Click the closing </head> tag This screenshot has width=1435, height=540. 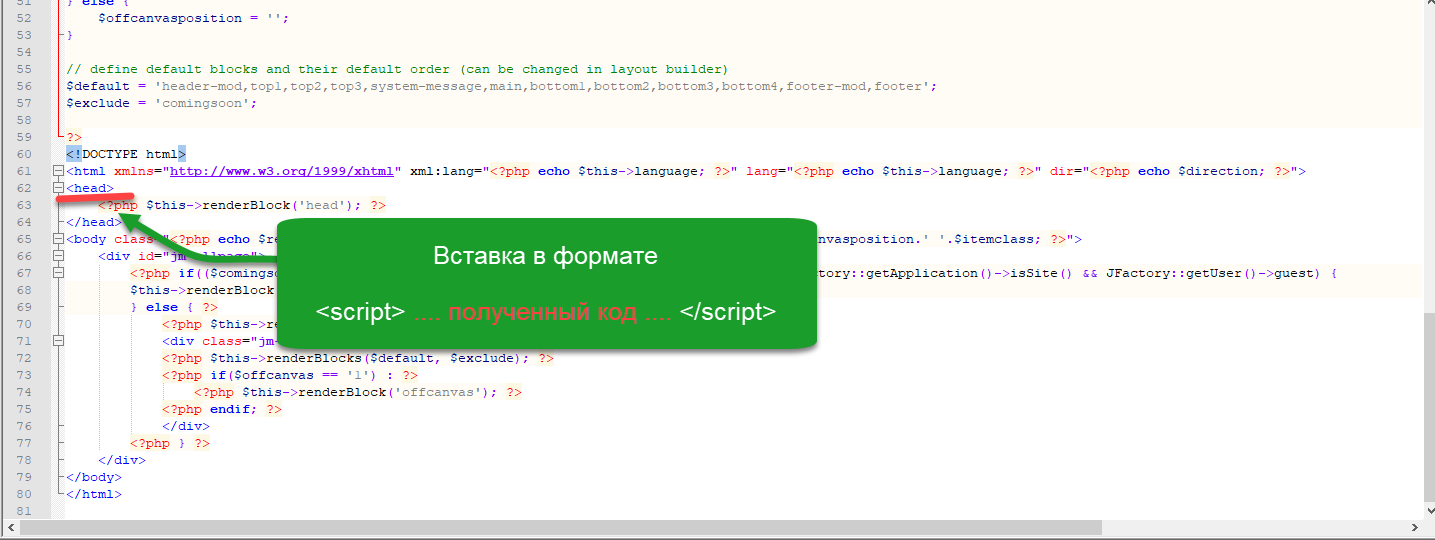point(94,222)
